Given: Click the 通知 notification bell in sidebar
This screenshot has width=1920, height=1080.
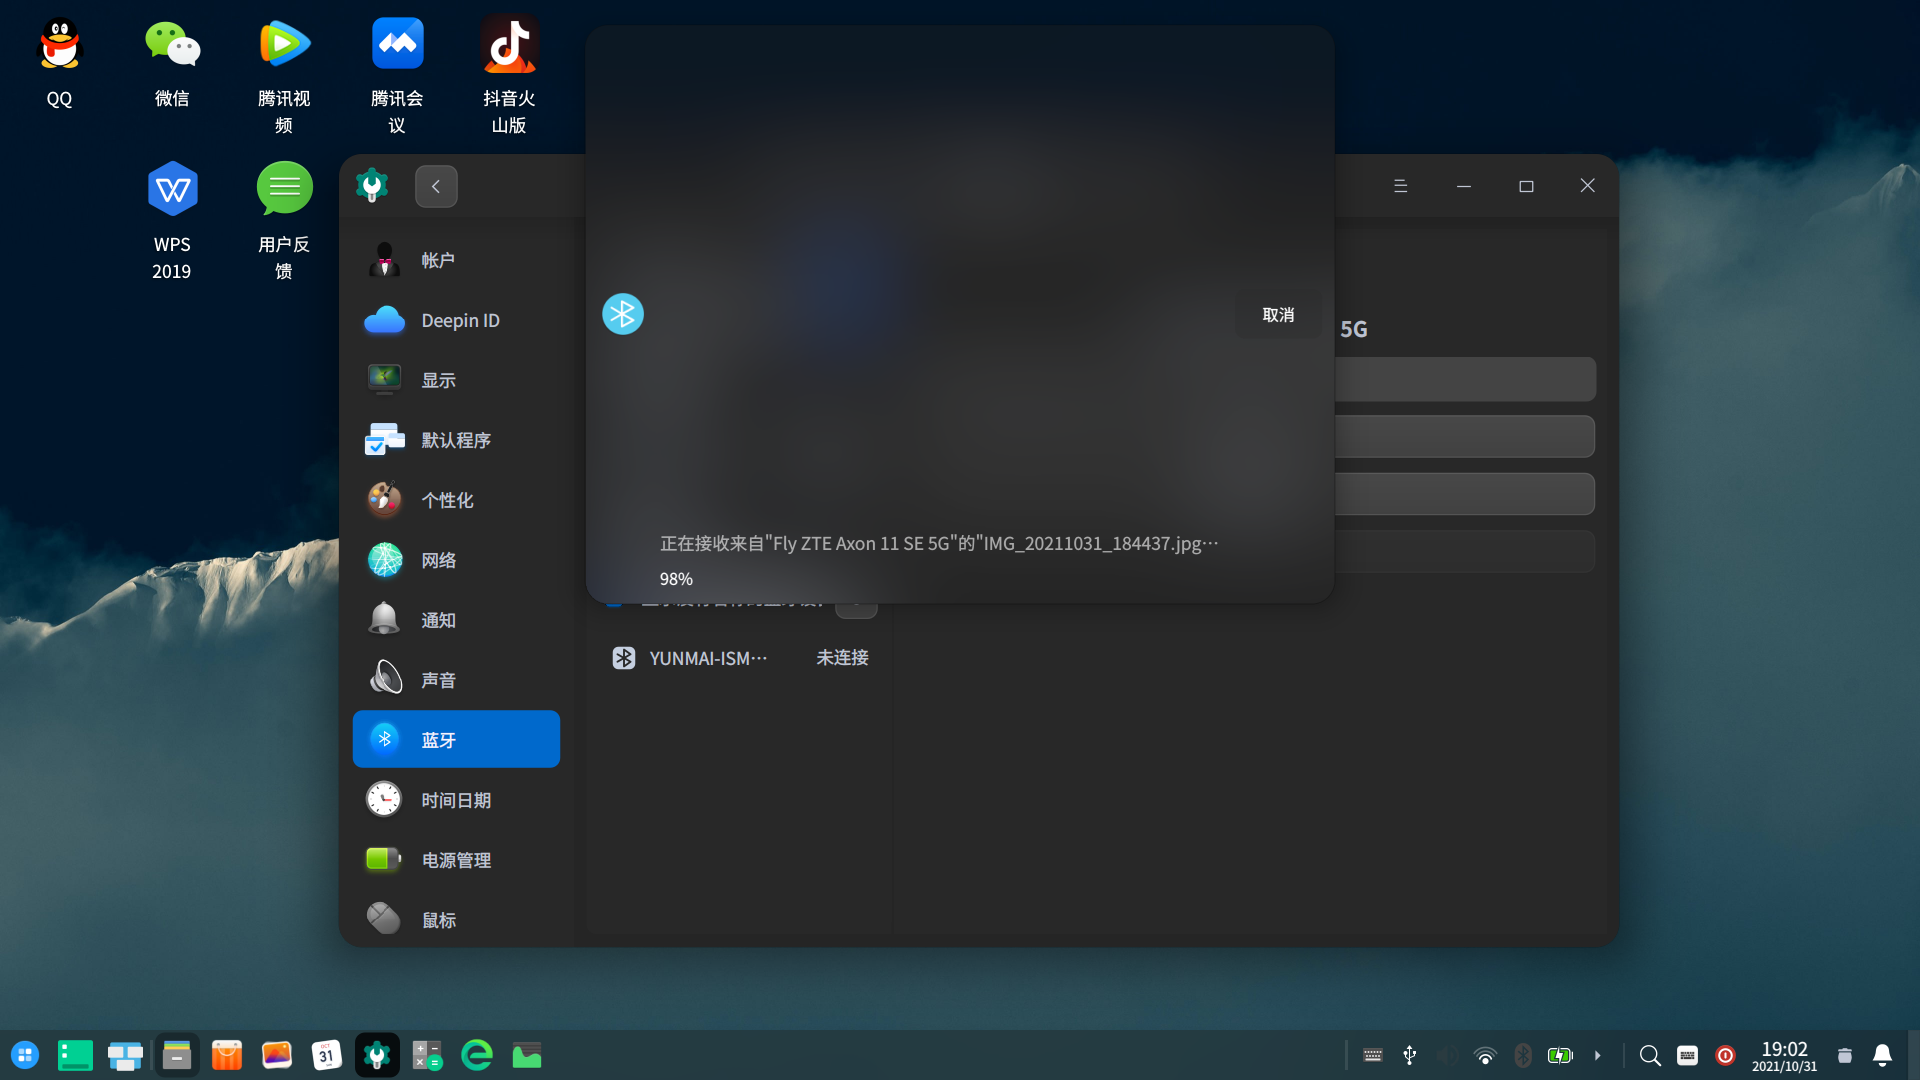Looking at the screenshot, I should click(x=384, y=620).
